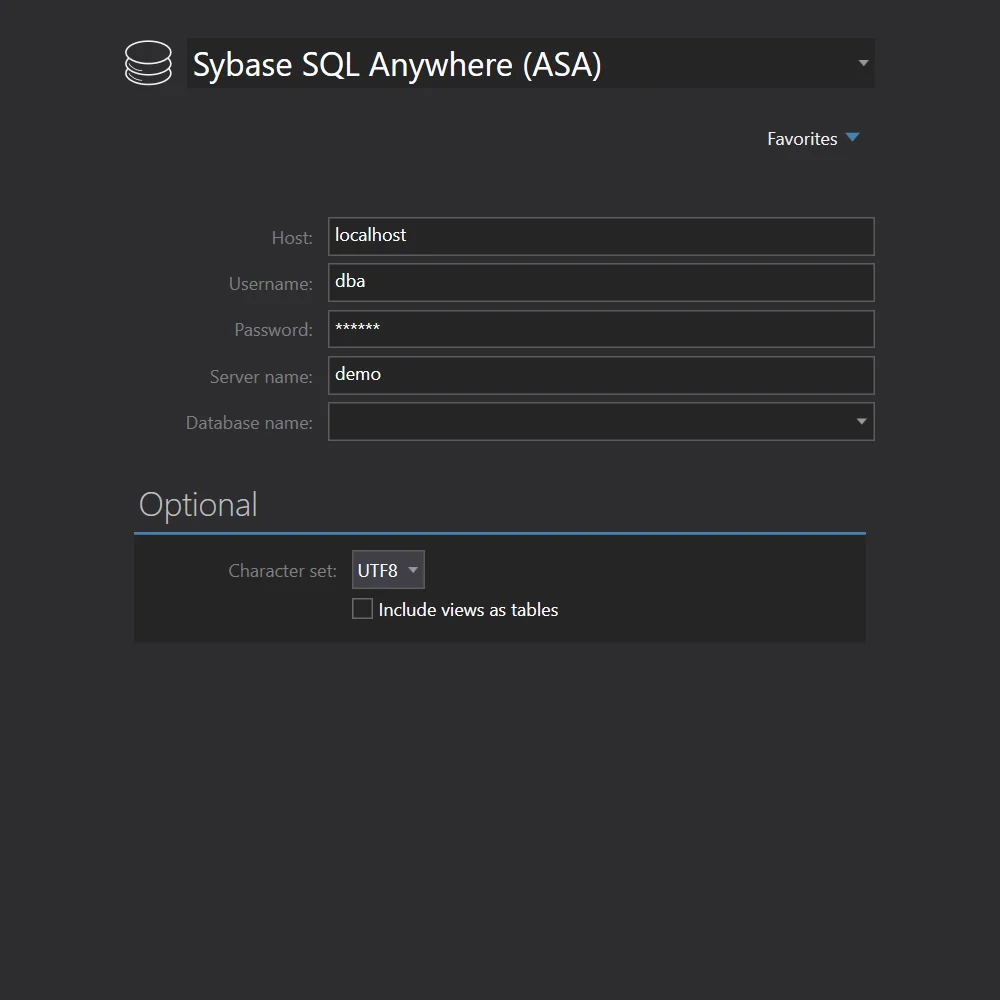Click the Server name field showing demo

(x=600, y=374)
